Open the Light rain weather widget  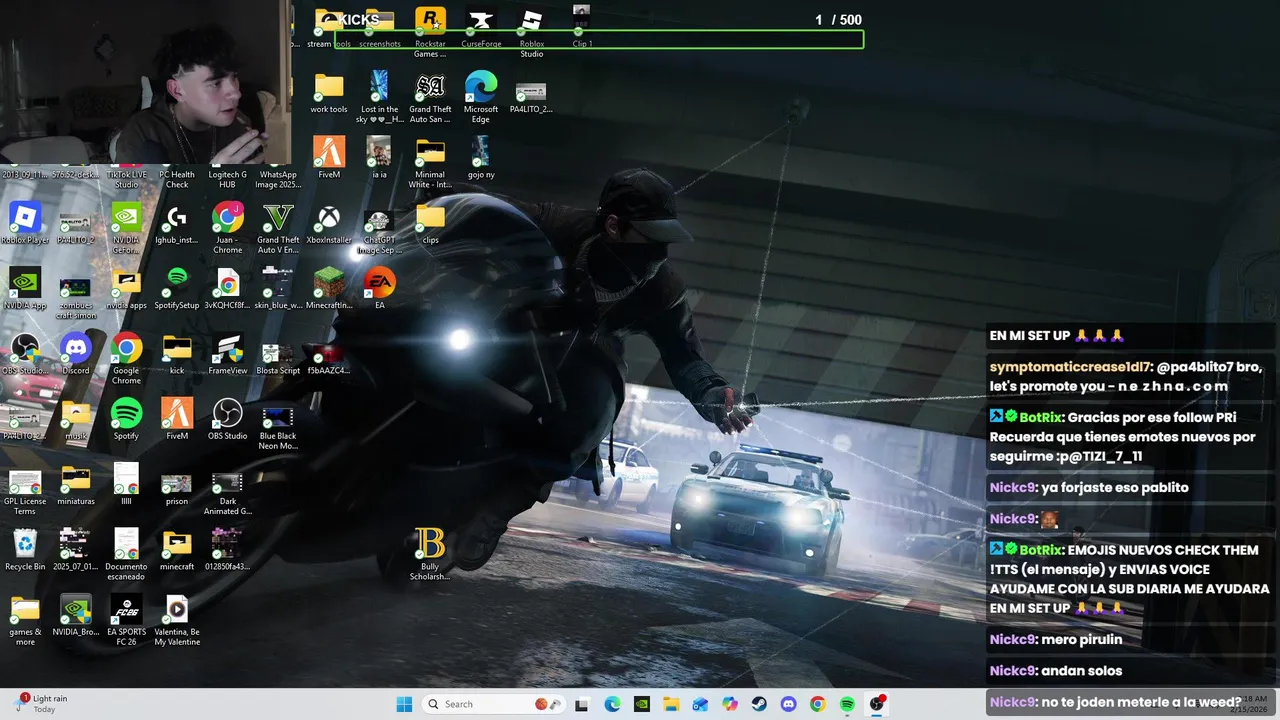pyautogui.click(x=40, y=704)
